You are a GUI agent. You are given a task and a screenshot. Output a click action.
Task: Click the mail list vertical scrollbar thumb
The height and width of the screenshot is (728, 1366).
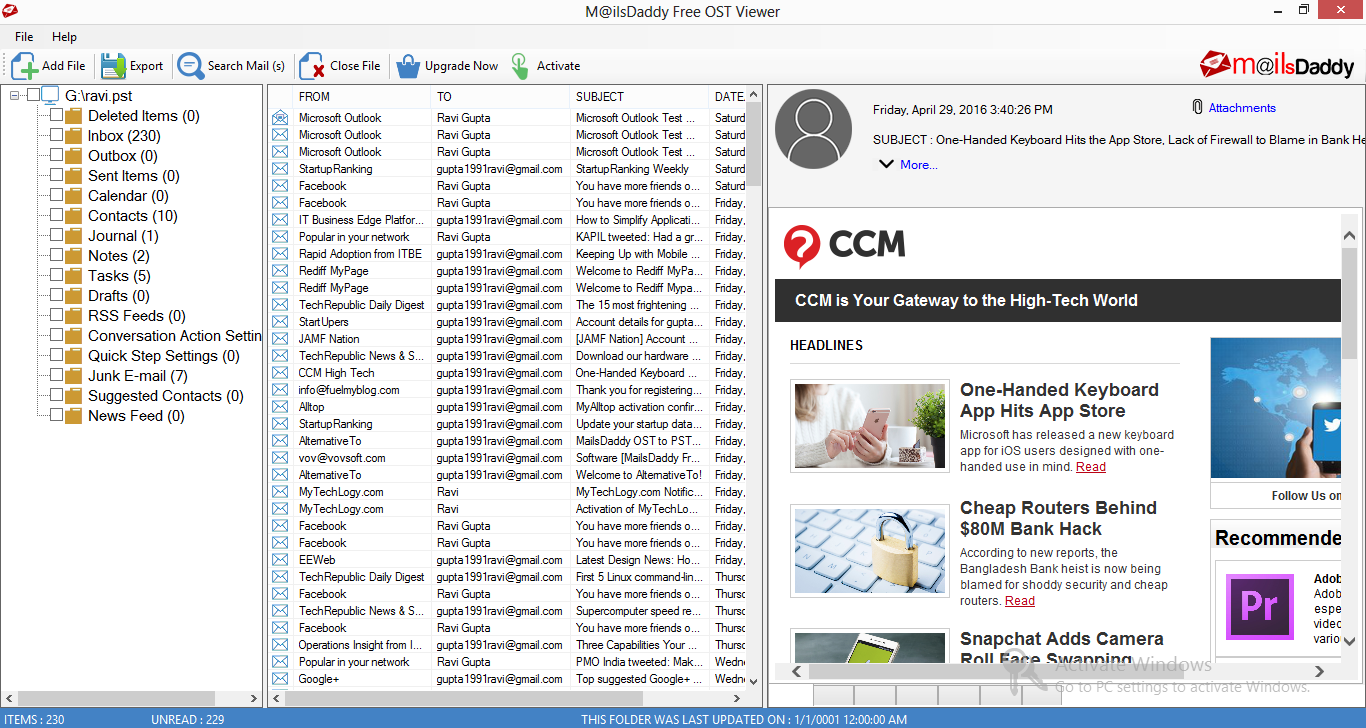click(x=754, y=142)
